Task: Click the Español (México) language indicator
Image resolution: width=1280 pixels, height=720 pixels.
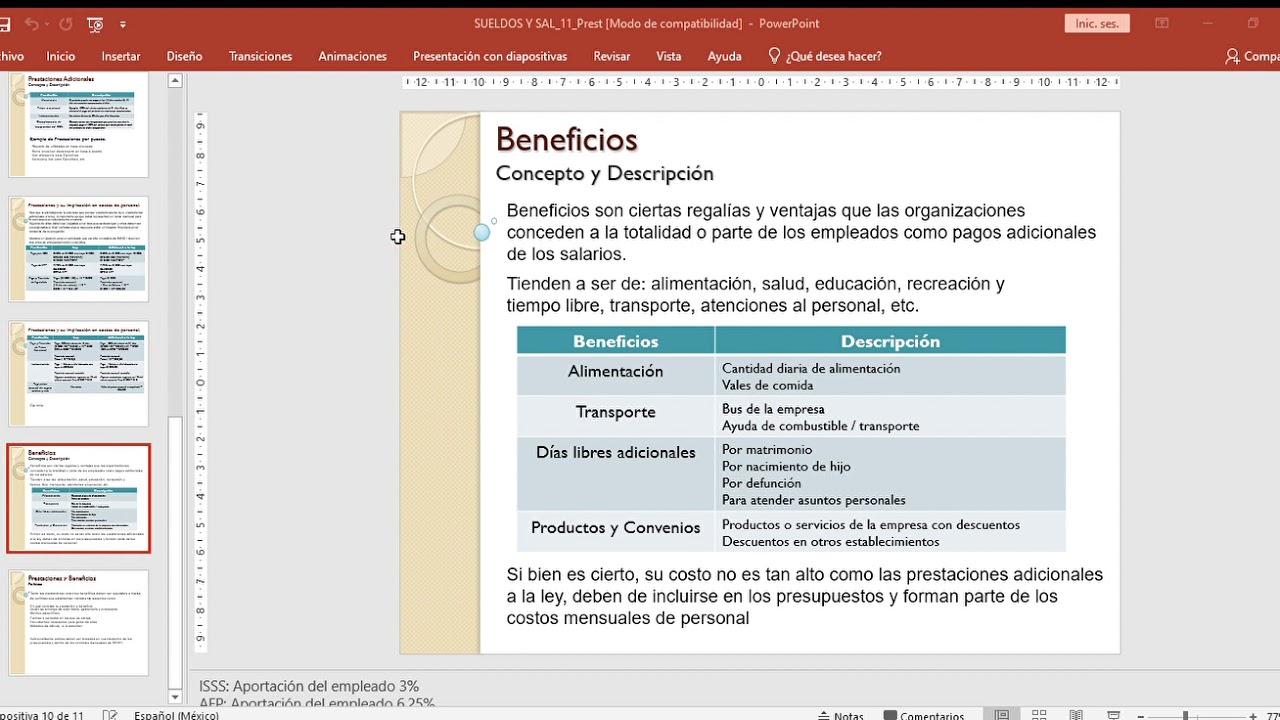Action: [x=176, y=716]
